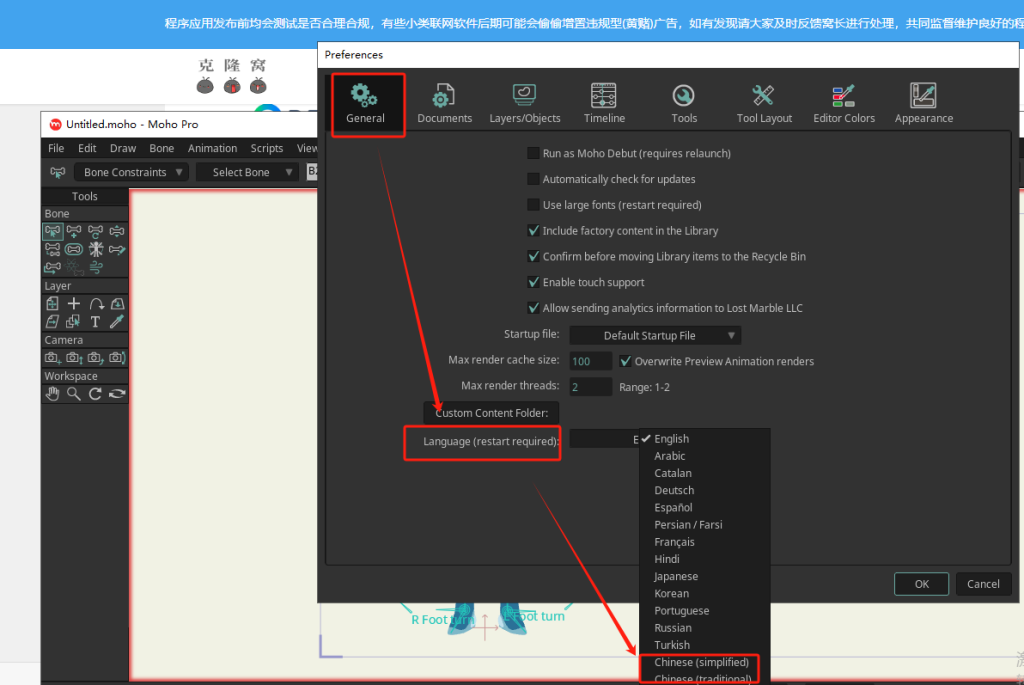This screenshot has height=685, width=1024.
Task: Select the Insert Text T tool
Action: tap(95, 321)
